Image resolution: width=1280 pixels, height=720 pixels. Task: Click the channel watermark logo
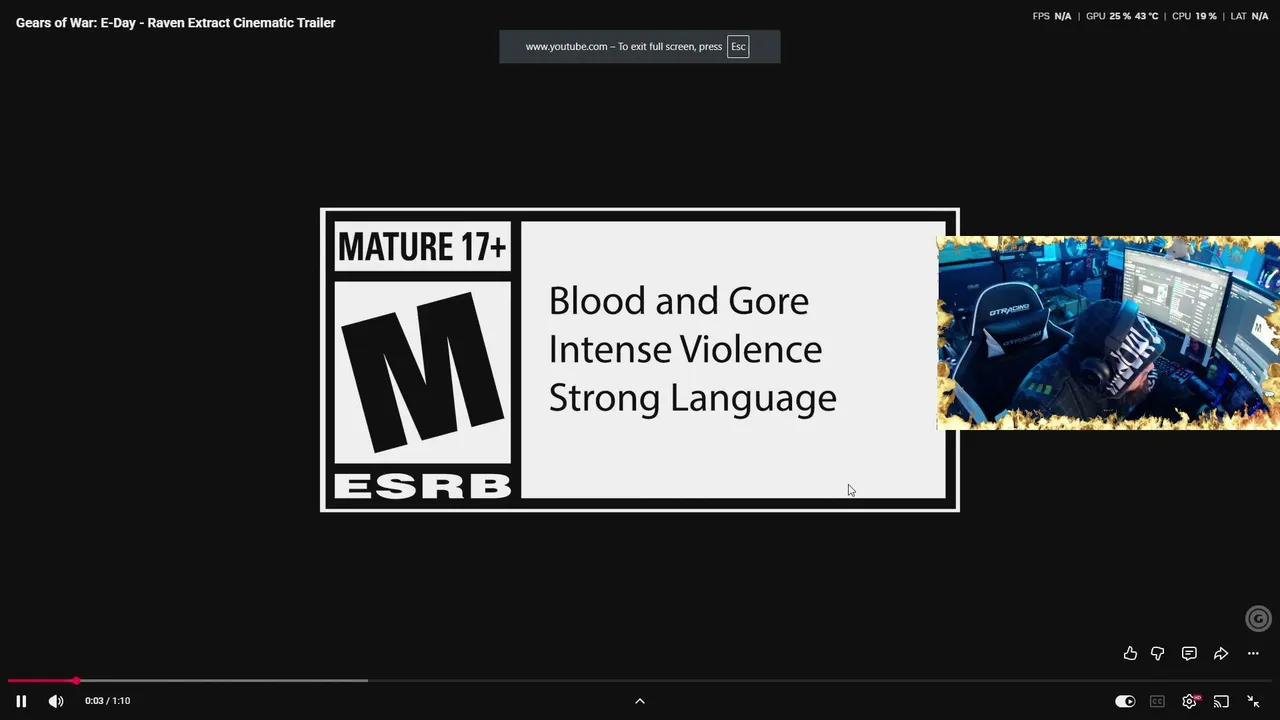click(1258, 619)
